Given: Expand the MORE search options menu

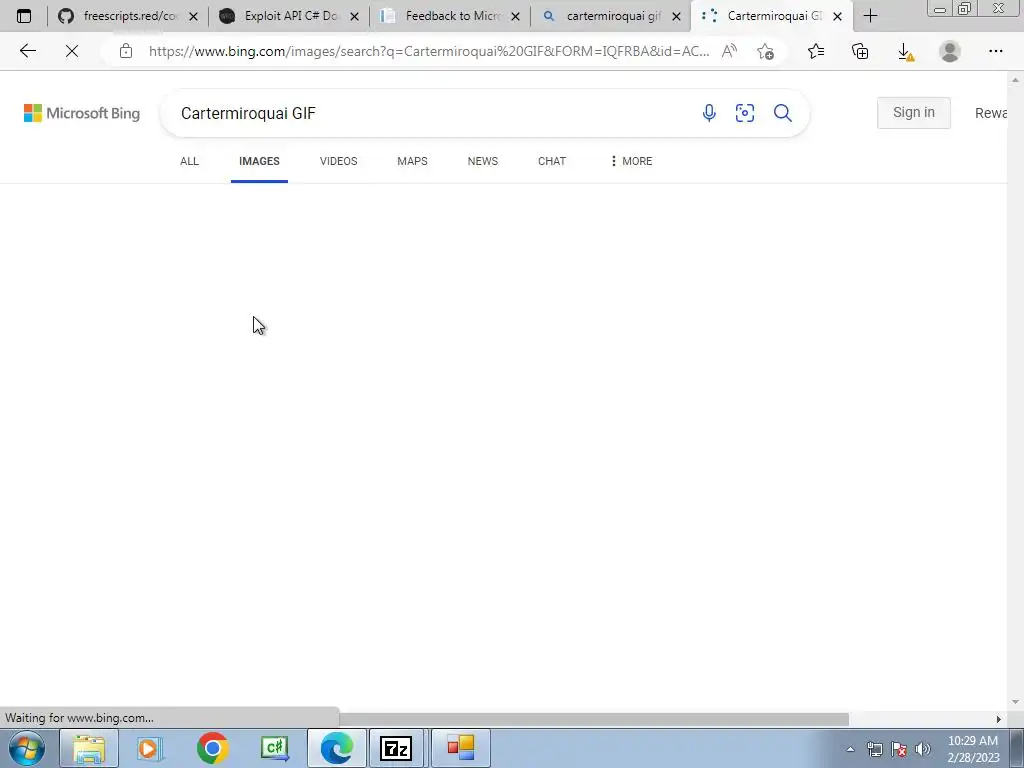Looking at the screenshot, I should point(631,161).
